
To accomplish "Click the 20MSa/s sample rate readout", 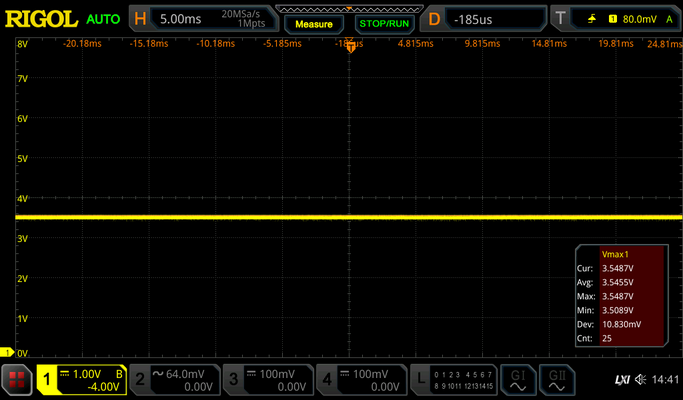I will click(240, 14).
